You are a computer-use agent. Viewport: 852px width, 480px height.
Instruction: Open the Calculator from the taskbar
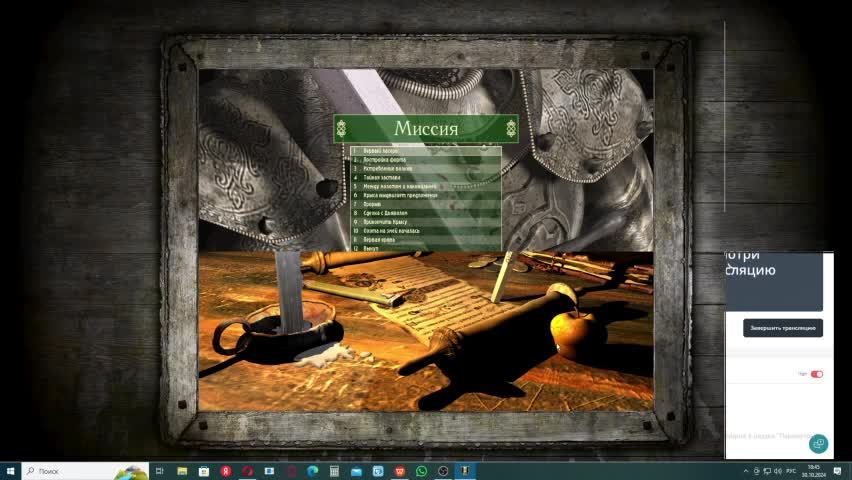334,471
